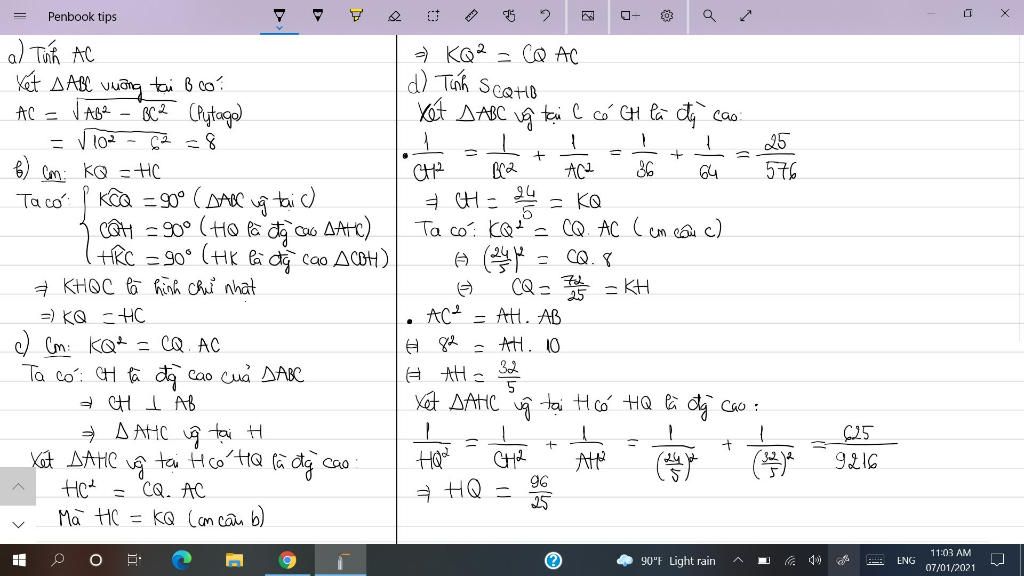The height and width of the screenshot is (576, 1024).
Task: Open Windows Ink Workspace pen icon
Action: [x=843, y=560]
